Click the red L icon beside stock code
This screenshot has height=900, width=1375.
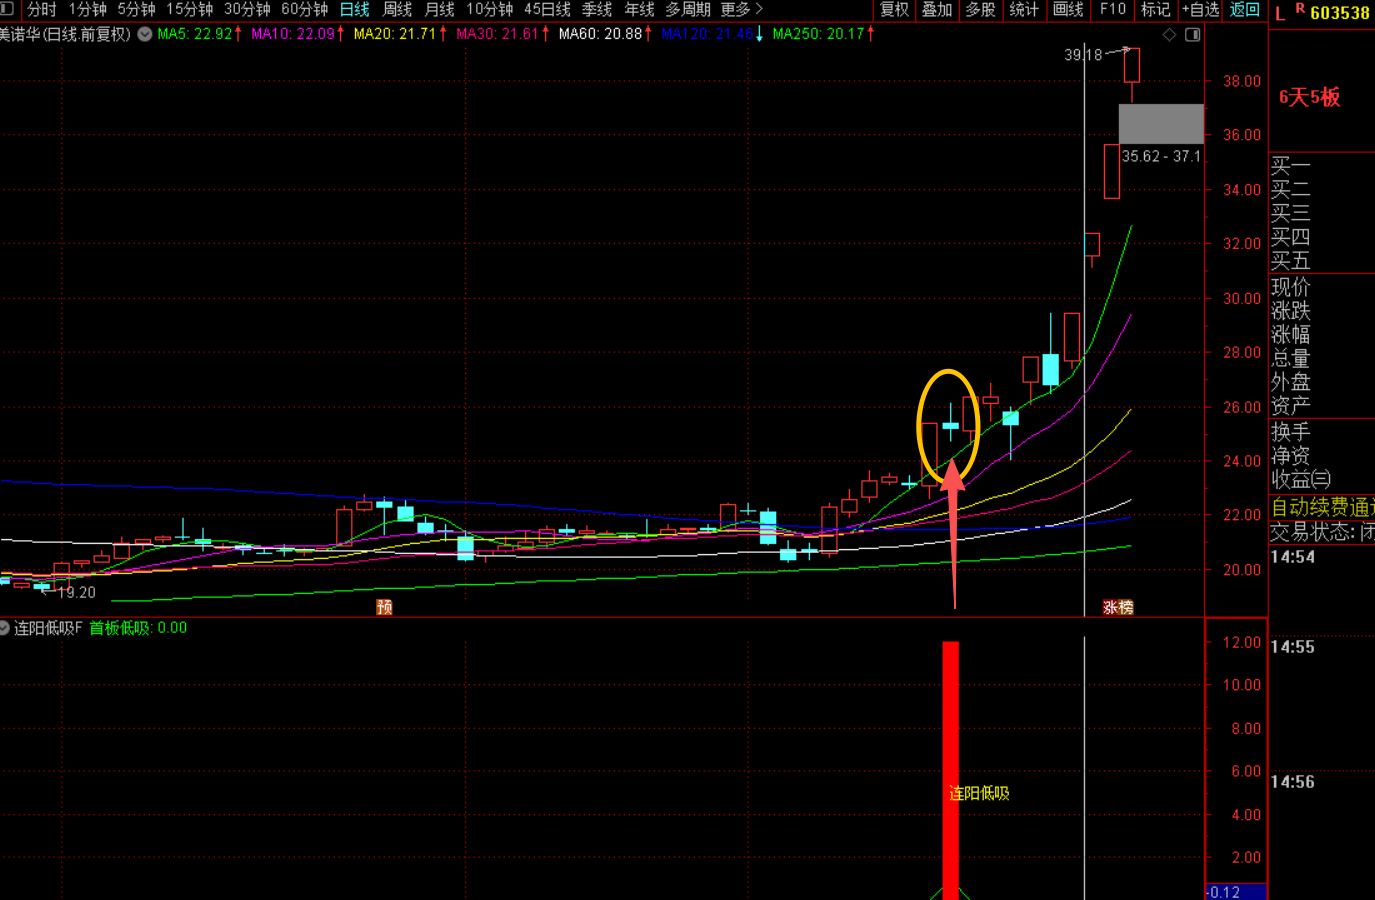pyautogui.click(x=1280, y=13)
